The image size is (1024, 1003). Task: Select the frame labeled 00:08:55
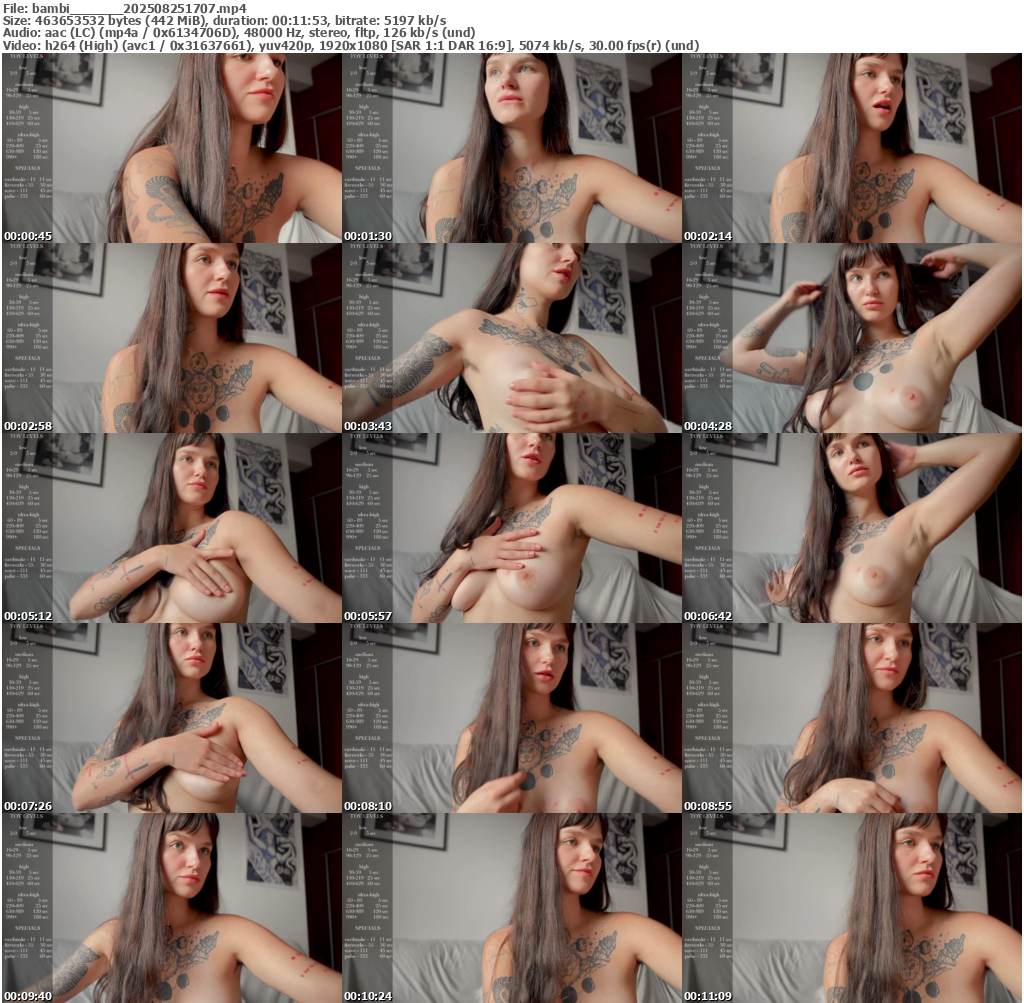(851, 718)
